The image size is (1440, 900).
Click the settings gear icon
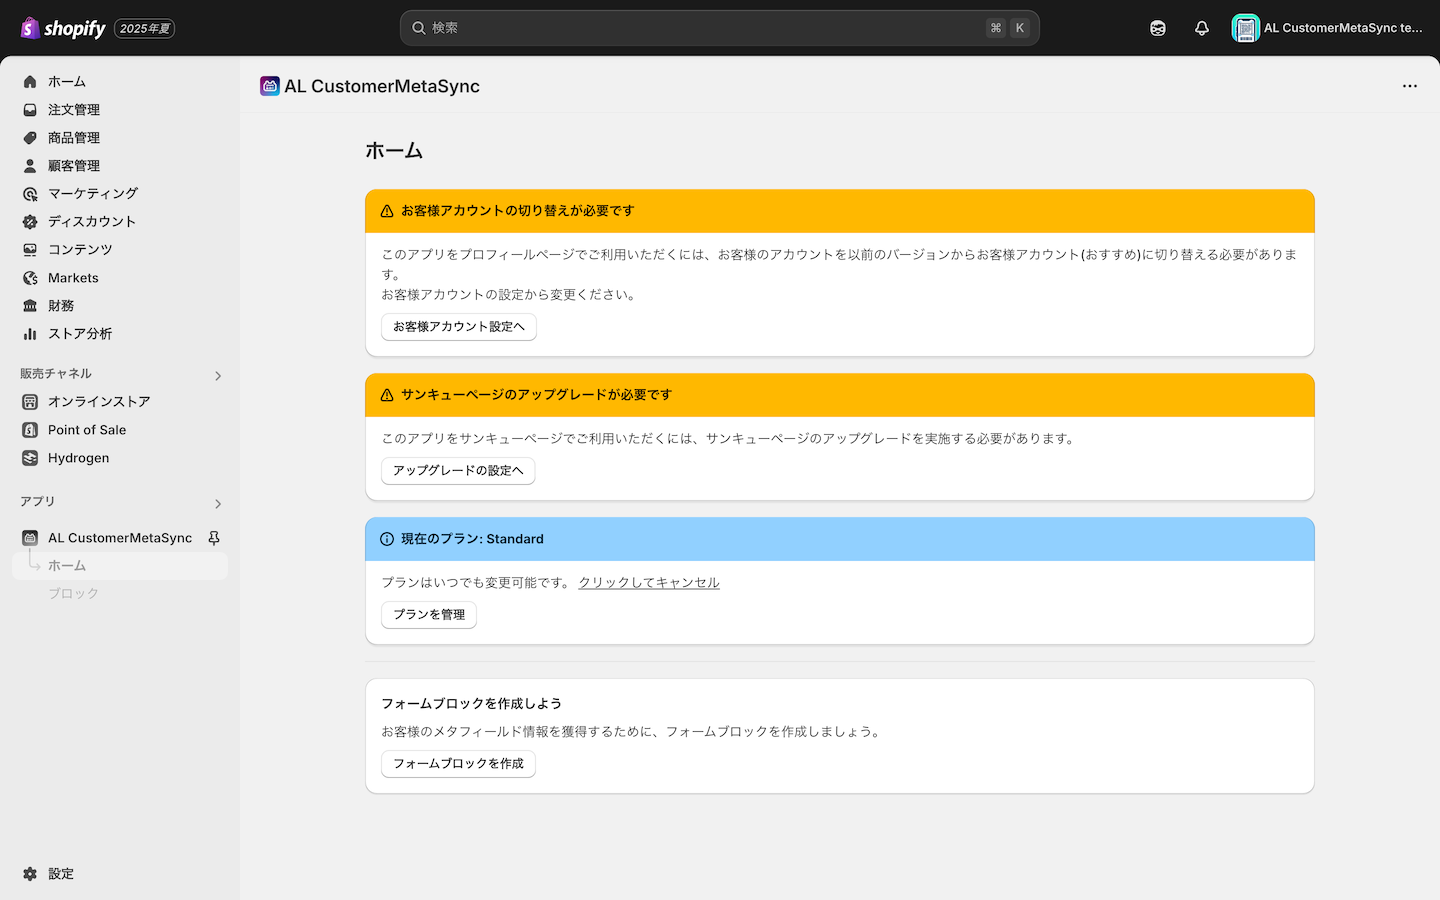30,874
